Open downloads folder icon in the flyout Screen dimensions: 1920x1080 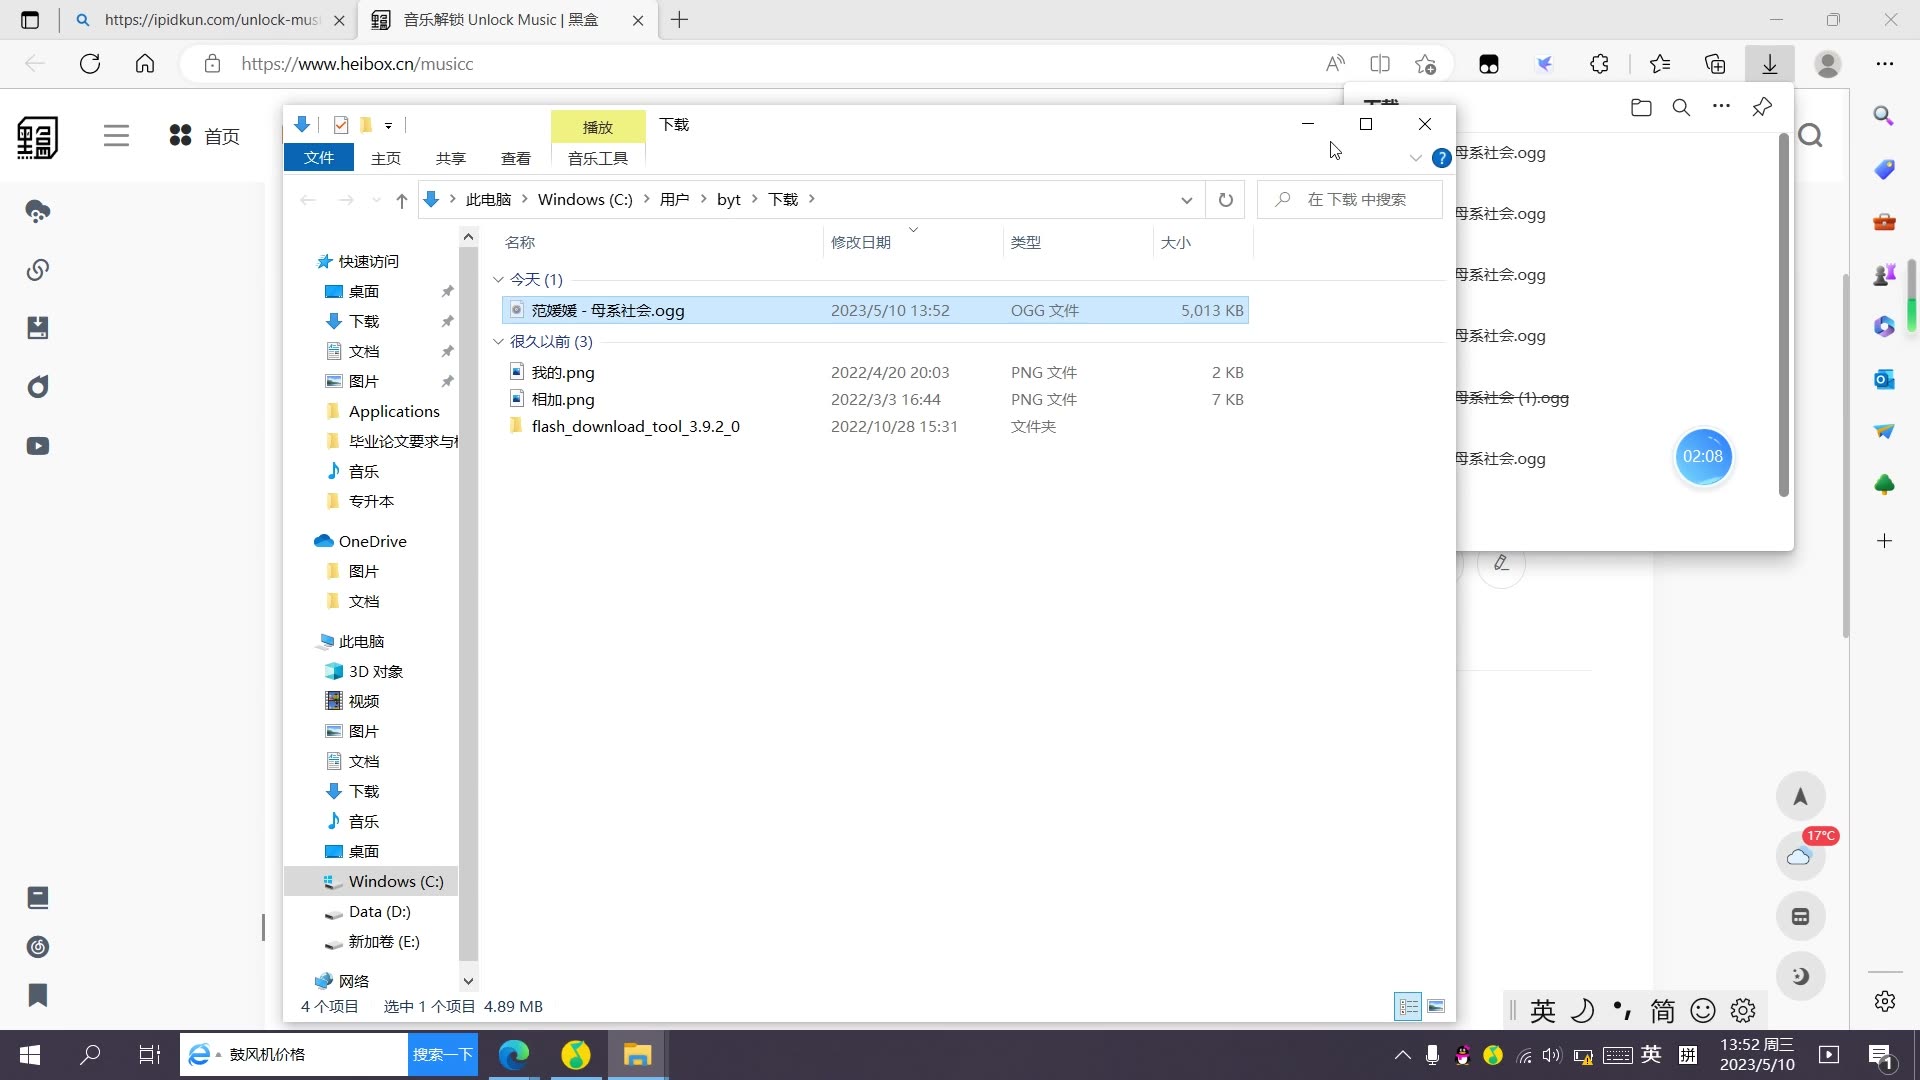tap(1640, 107)
